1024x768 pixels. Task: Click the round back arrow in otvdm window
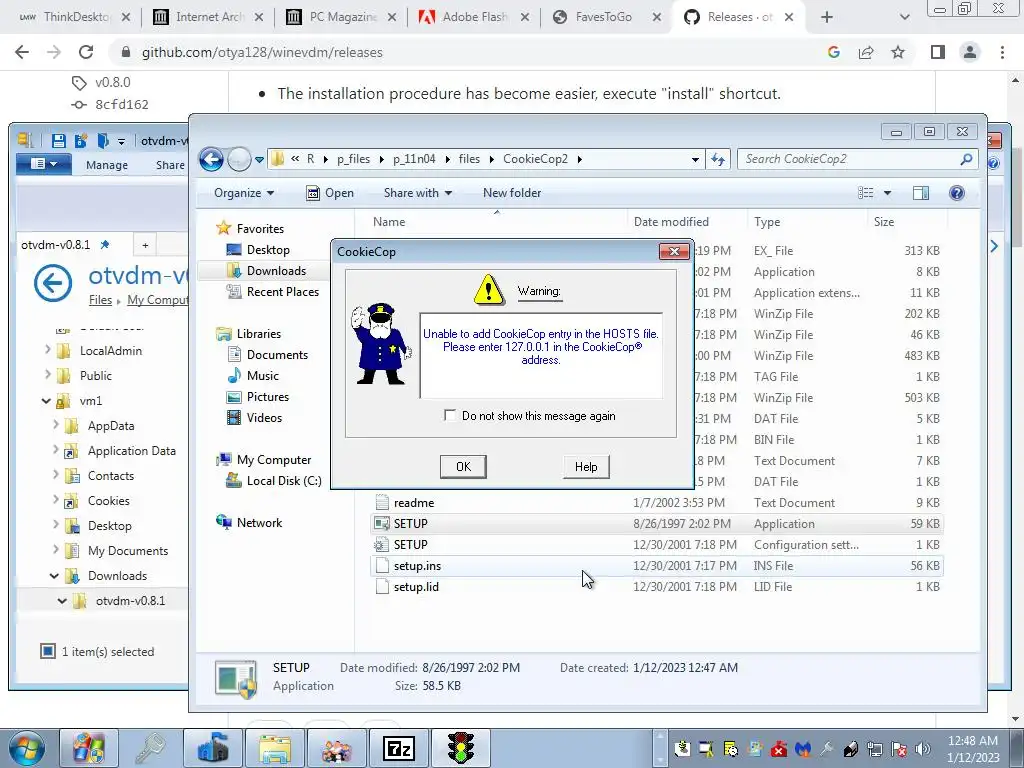click(x=53, y=283)
